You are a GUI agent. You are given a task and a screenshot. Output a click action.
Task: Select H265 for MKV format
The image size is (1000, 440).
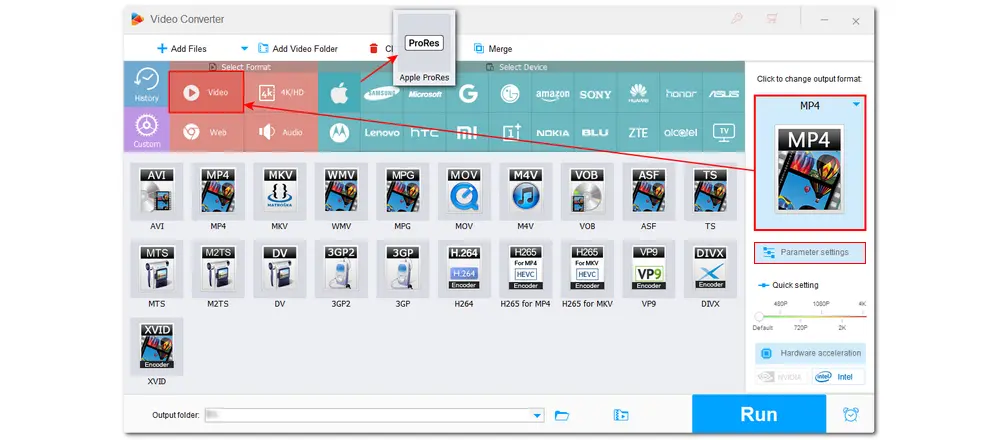587,269
